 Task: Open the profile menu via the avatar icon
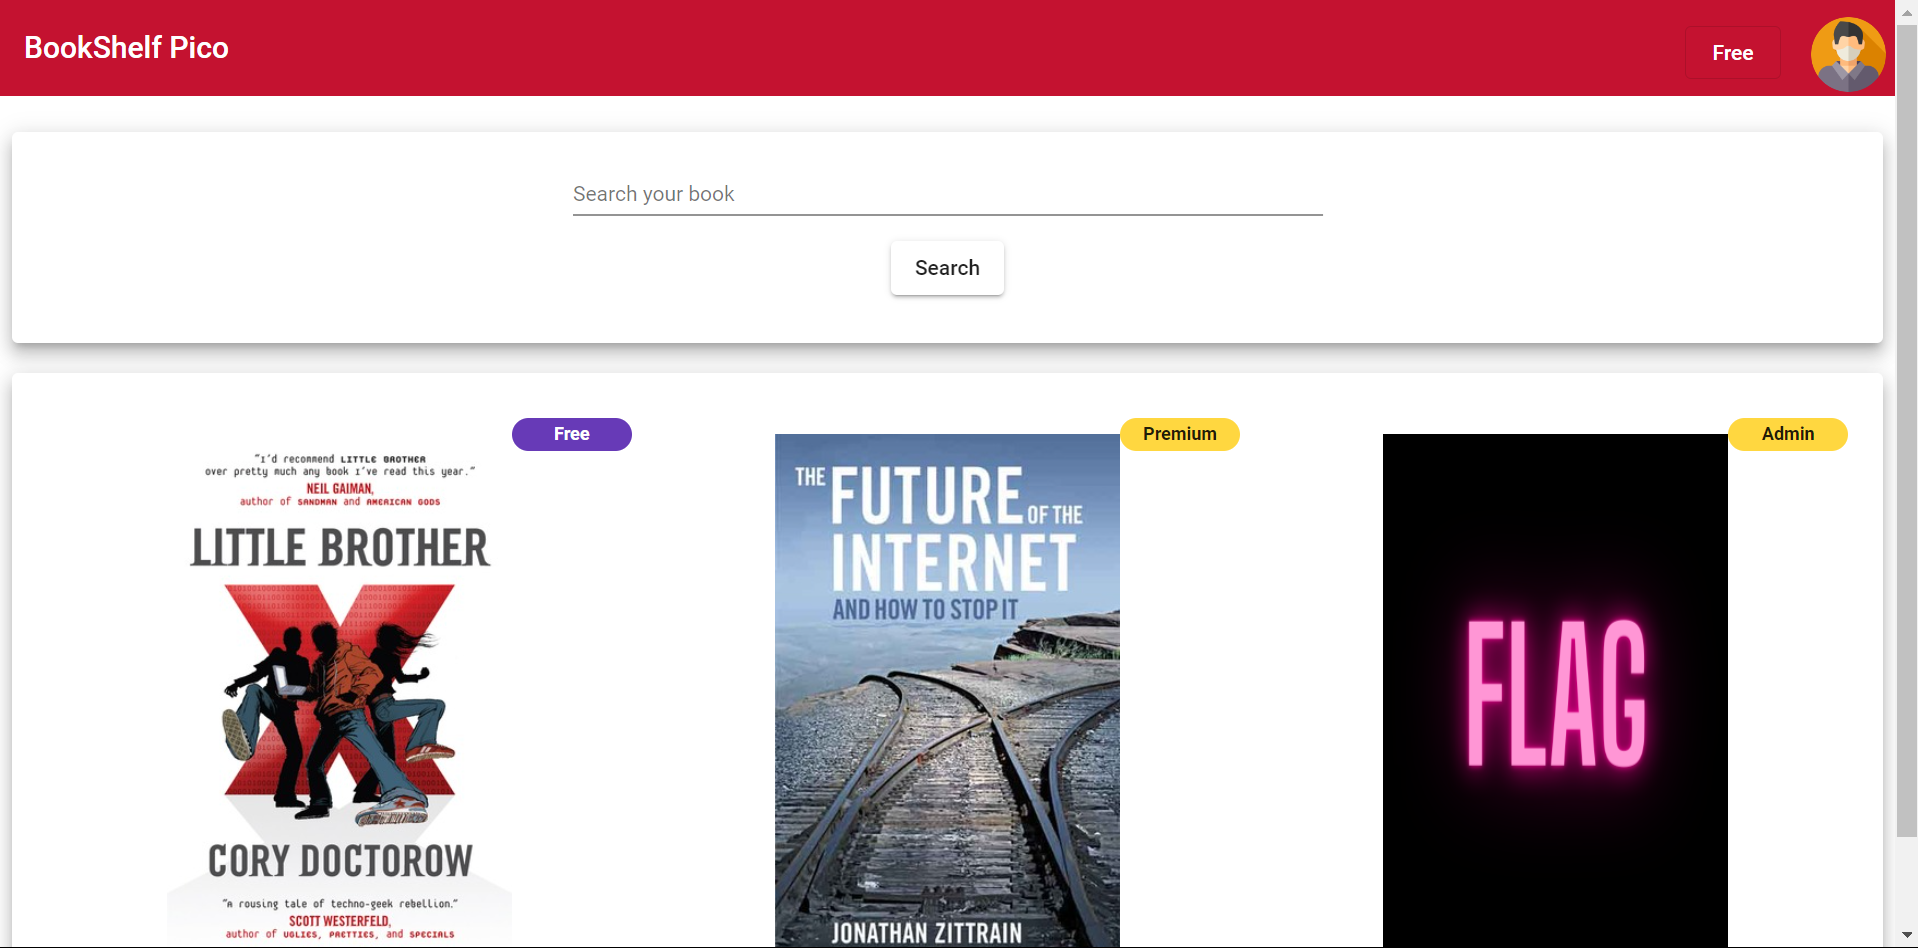pyautogui.click(x=1847, y=53)
